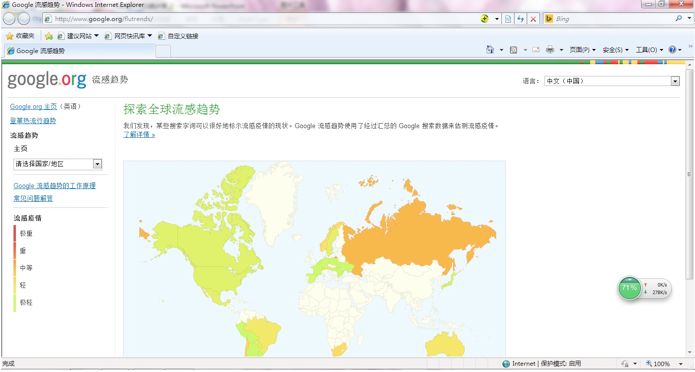Screen dimensions: 695x372
Task: Open the Google.org 主页 link
Action: (33, 106)
